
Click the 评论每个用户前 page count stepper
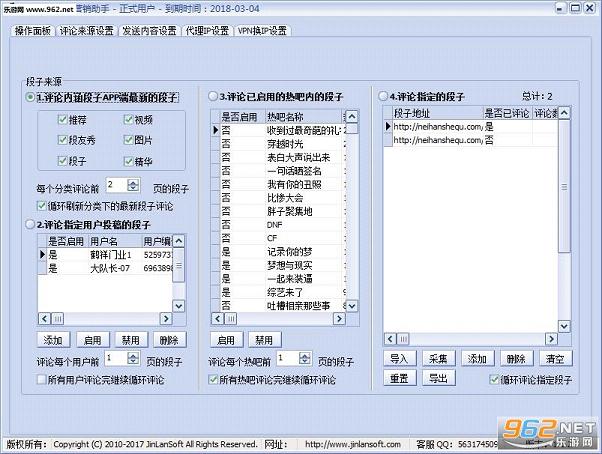[x=133, y=358]
